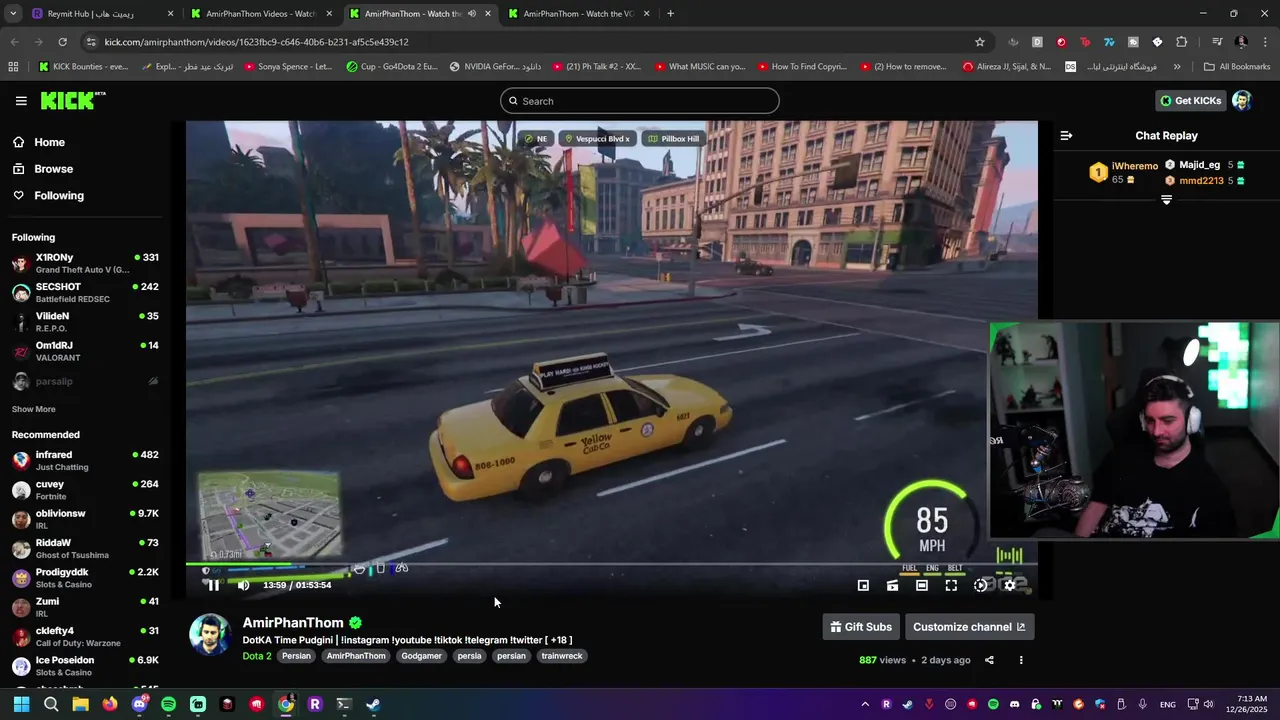The width and height of the screenshot is (1280, 720).
Task: Focus the Kick search box
Action: point(640,101)
